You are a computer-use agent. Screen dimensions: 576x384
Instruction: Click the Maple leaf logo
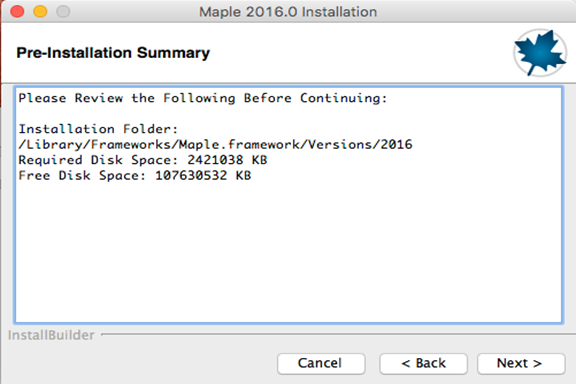[x=540, y=53]
